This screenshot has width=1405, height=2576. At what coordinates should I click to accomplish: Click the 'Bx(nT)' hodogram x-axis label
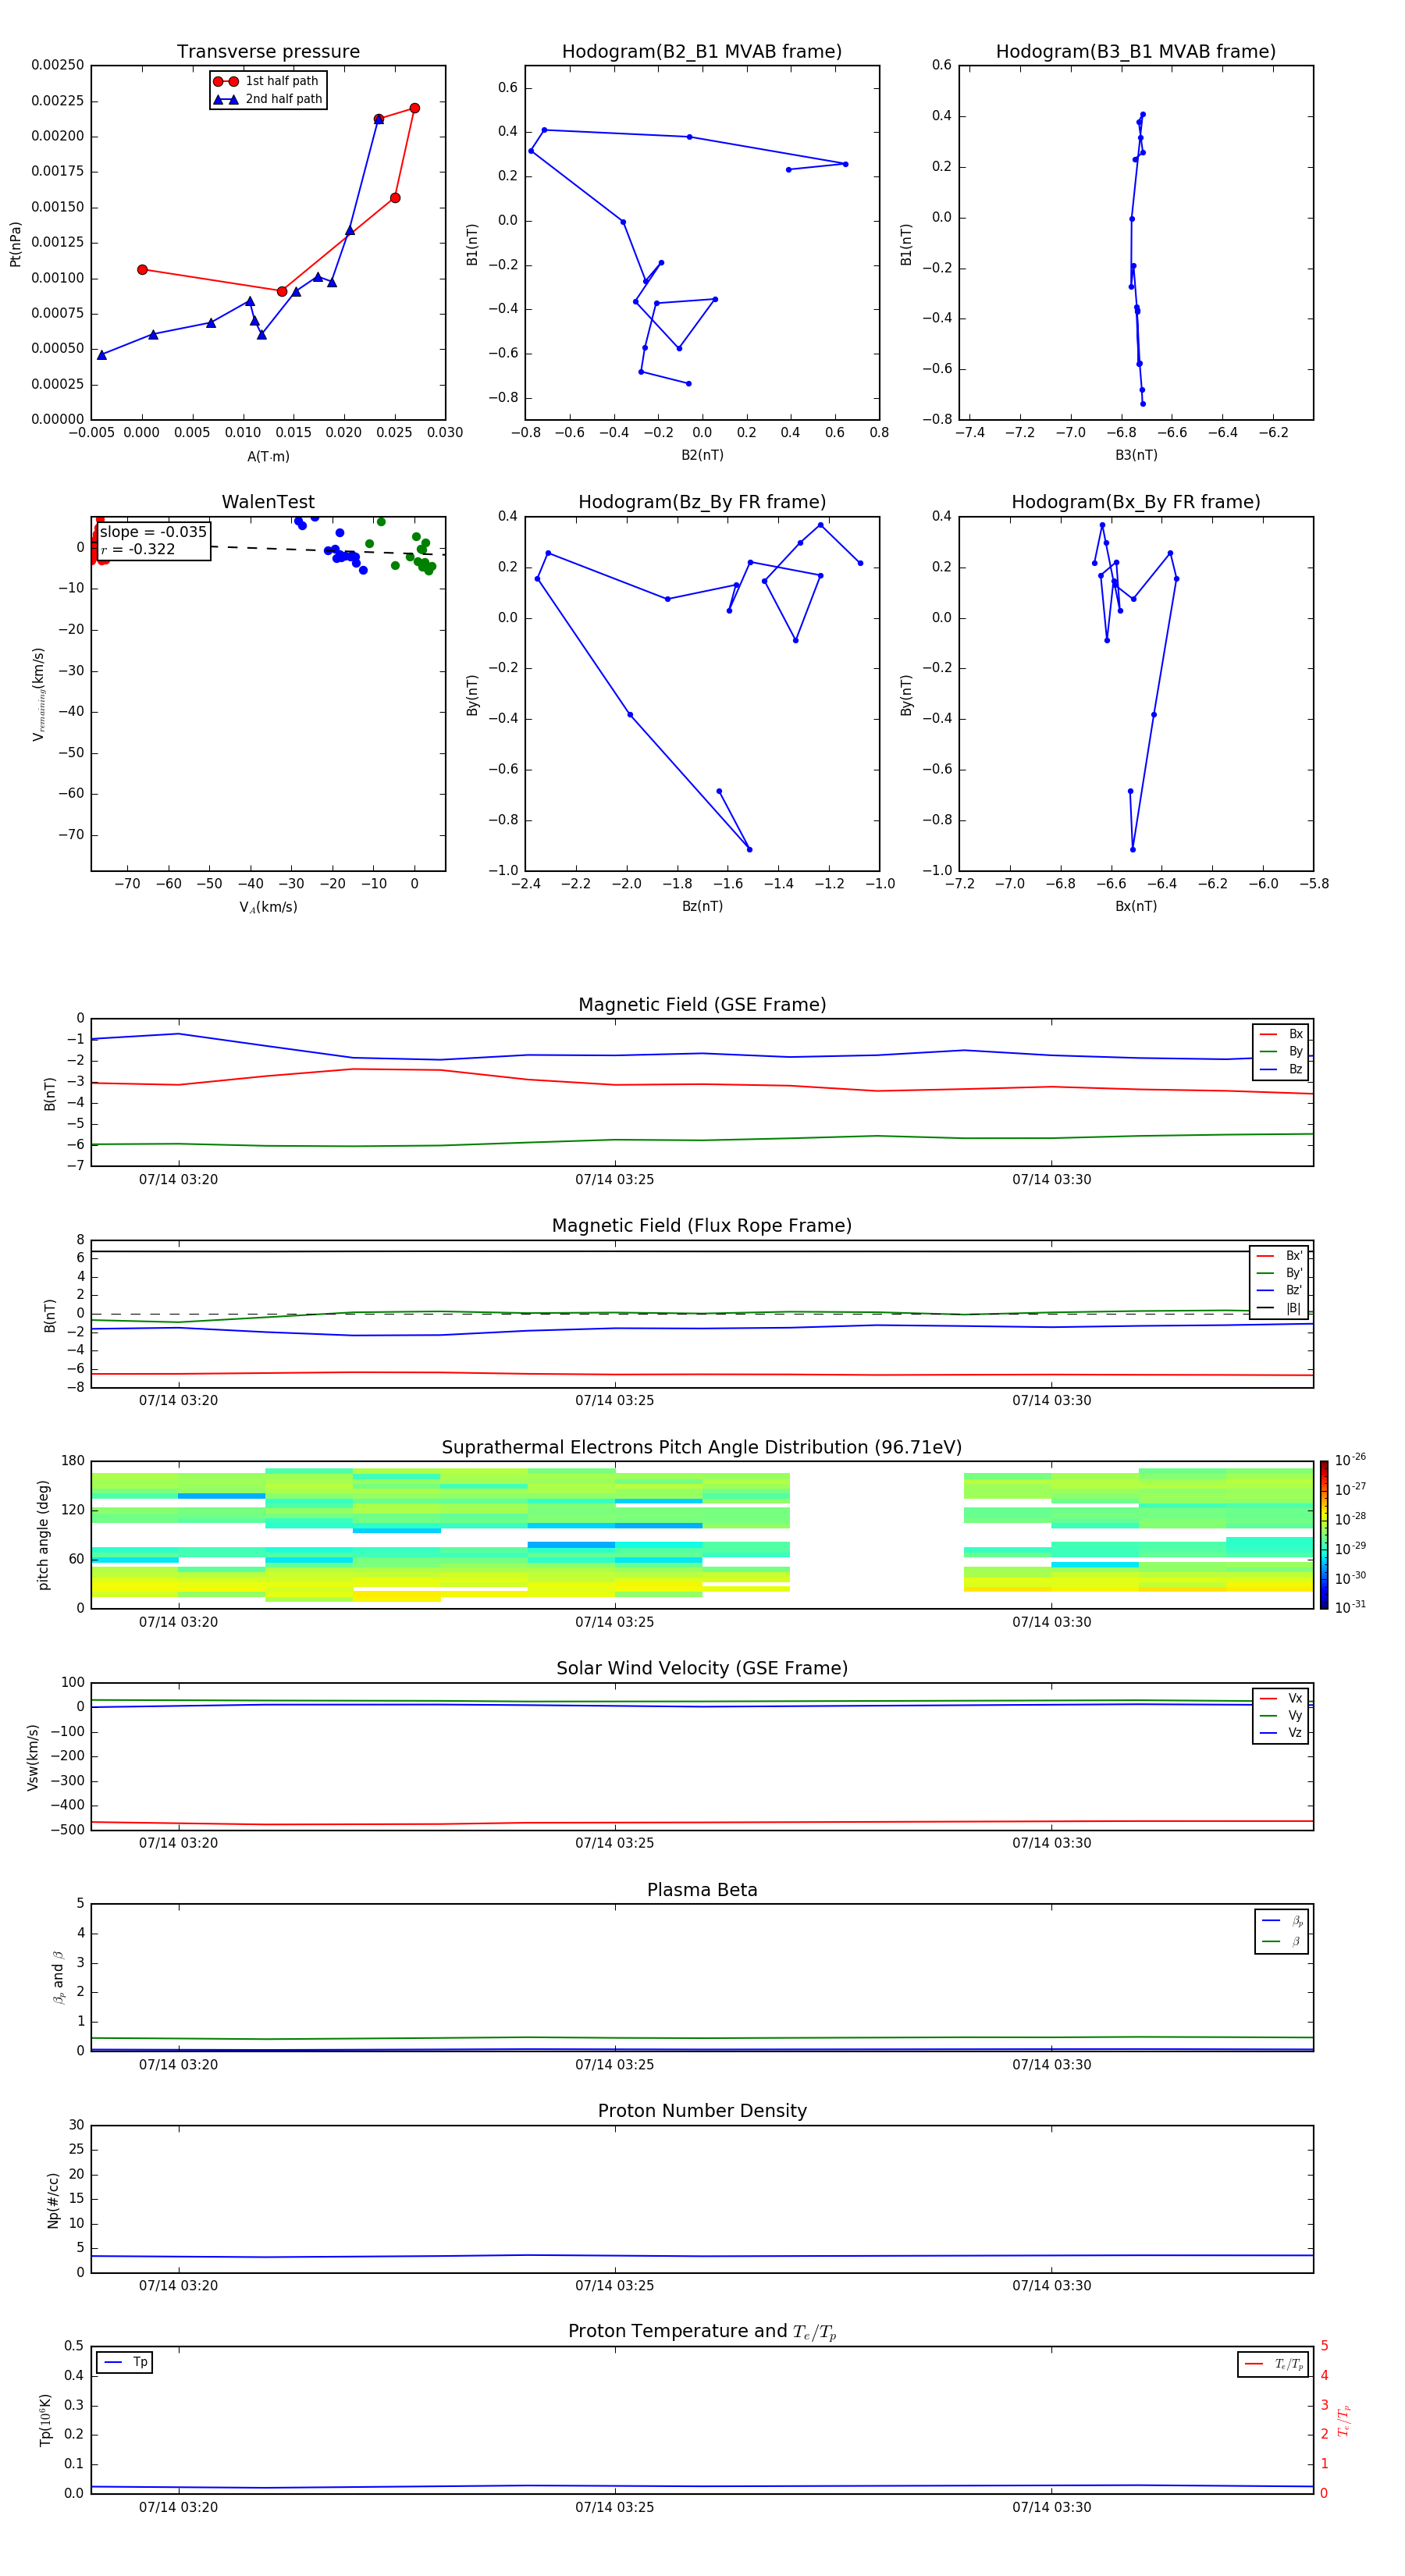pyautogui.click(x=1136, y=906)
